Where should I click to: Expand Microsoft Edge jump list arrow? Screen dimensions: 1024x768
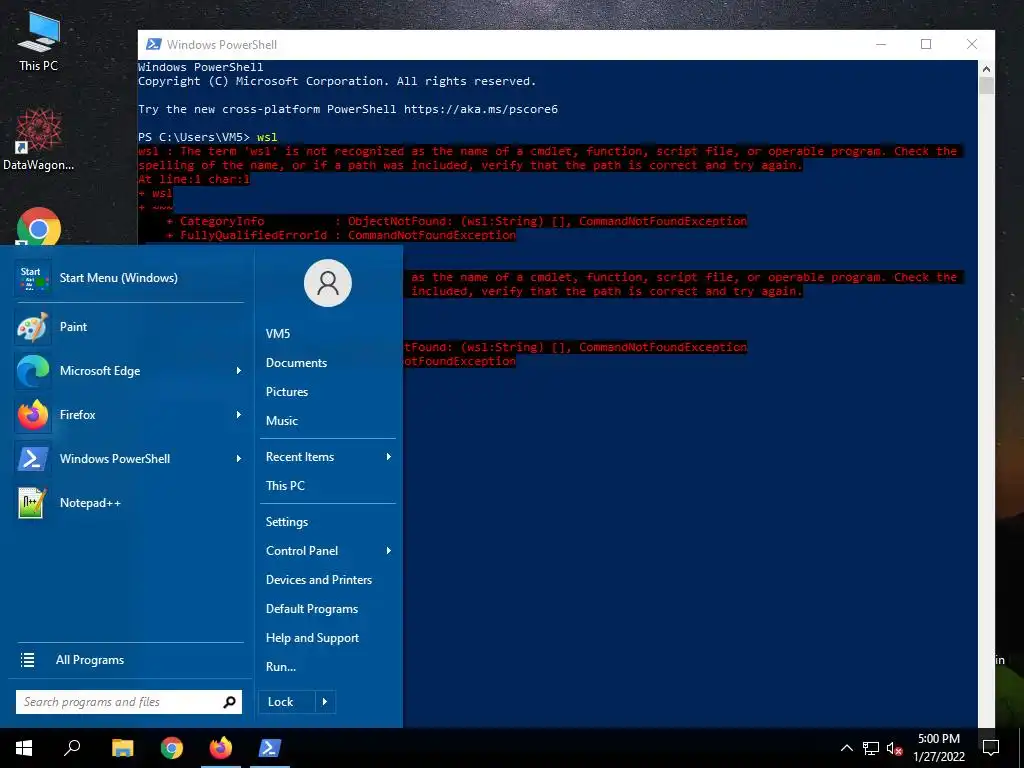(239, 371)
